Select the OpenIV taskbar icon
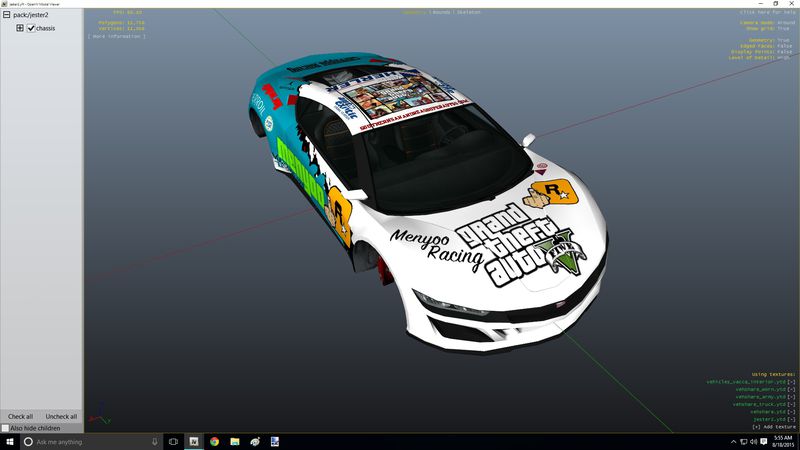This screenshot has width=800, height=450. 194,442
